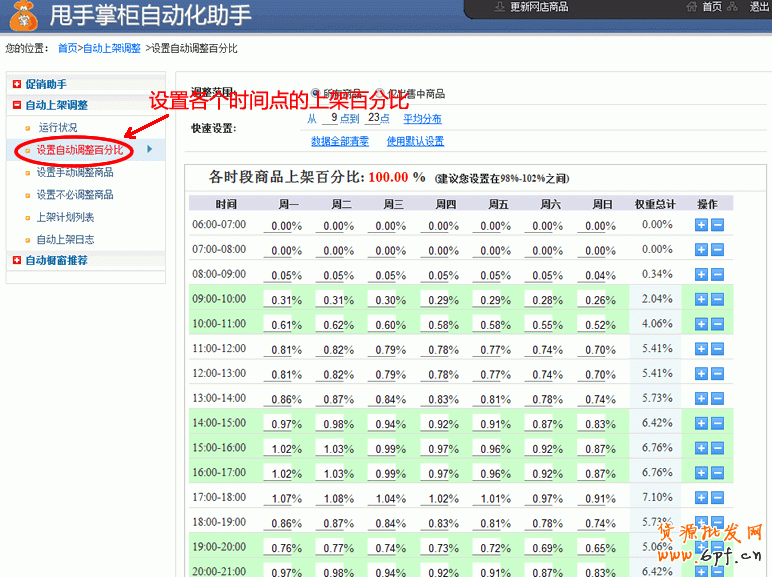
Task: Click the plus icon in the 06:00-07:00 row
Action: 701,225
